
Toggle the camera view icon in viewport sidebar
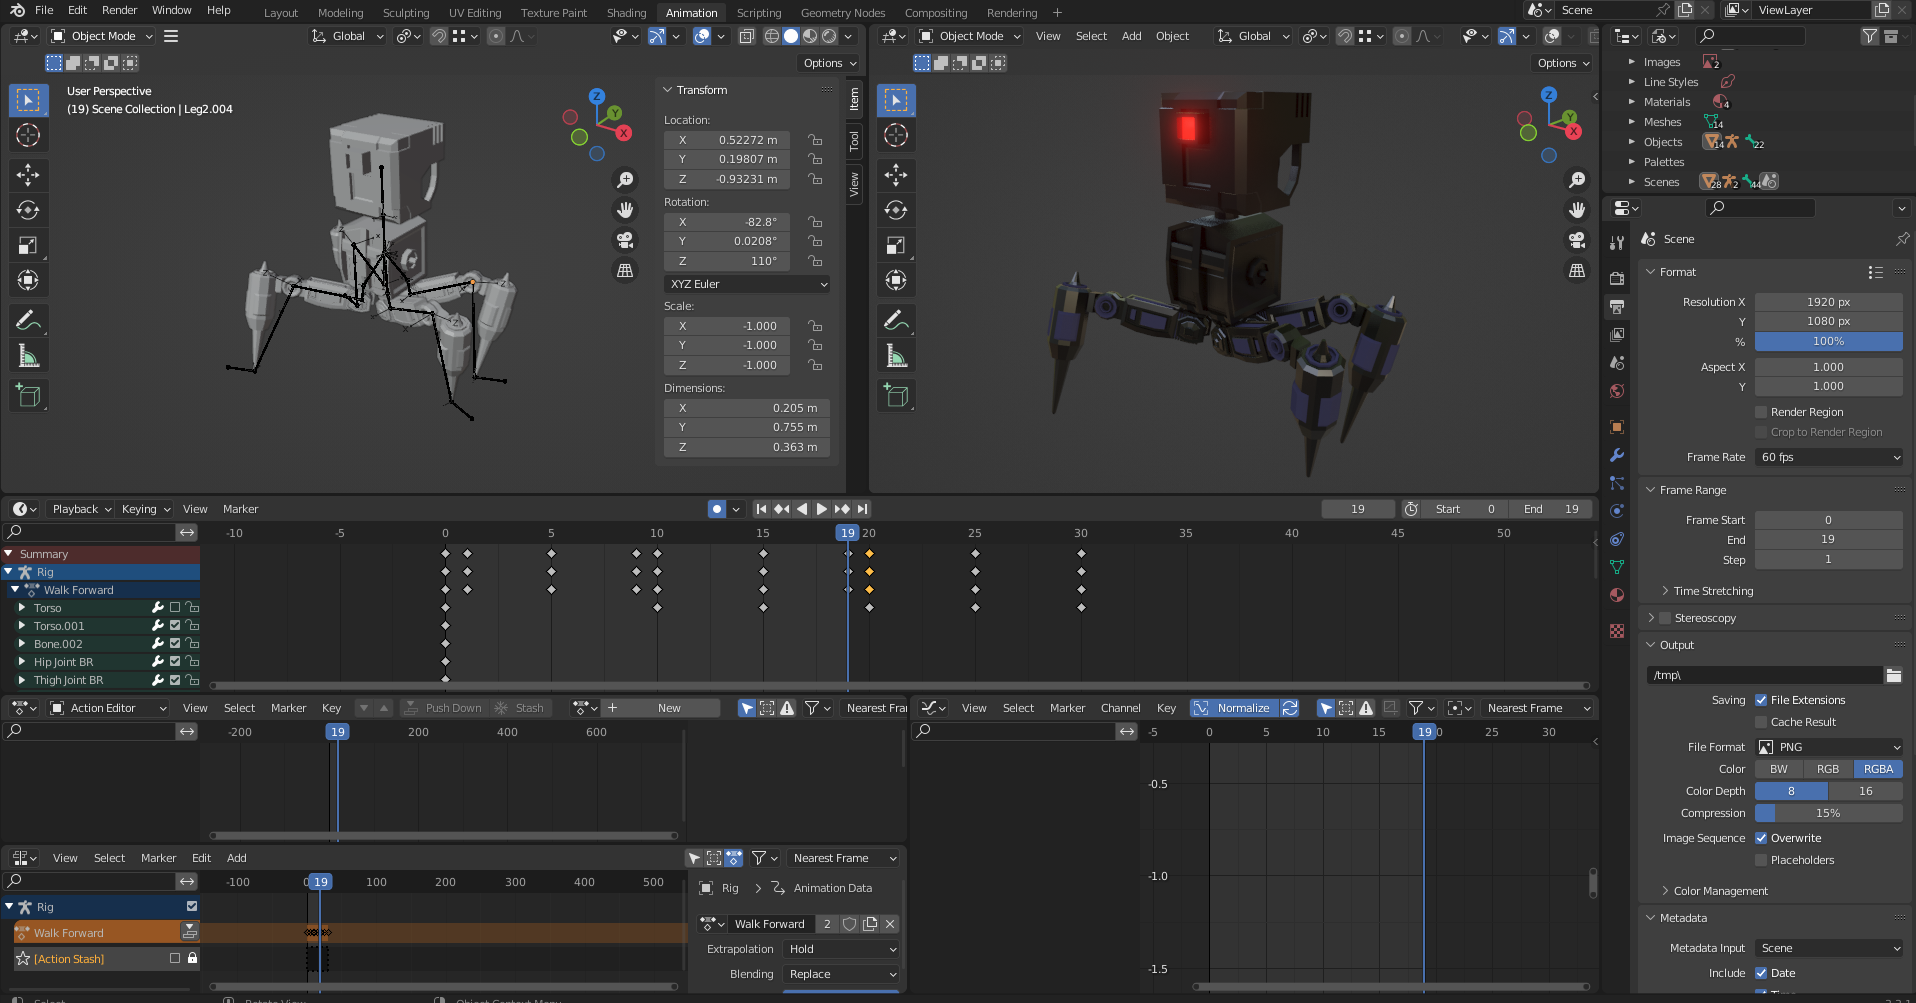click(624, 240)
